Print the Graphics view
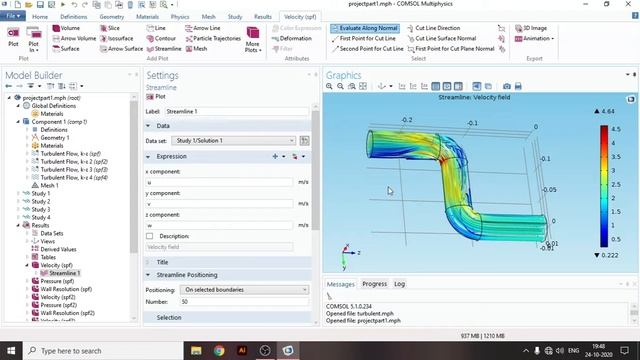Screen dimensions: 640x360 point(518,86)
